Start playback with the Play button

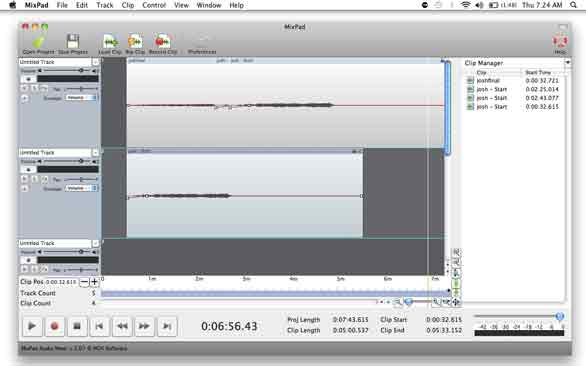pyautogui.click(x=32, y=326)
